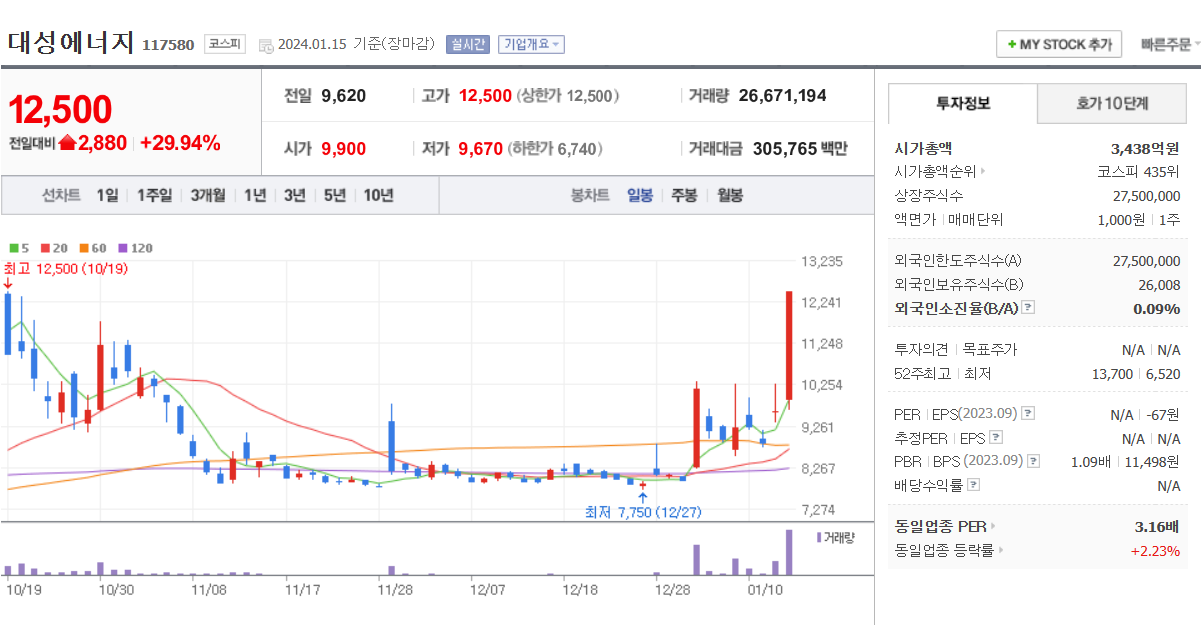
Task: Select the 1년 line chart period
Action: click(x=255, y=195)
